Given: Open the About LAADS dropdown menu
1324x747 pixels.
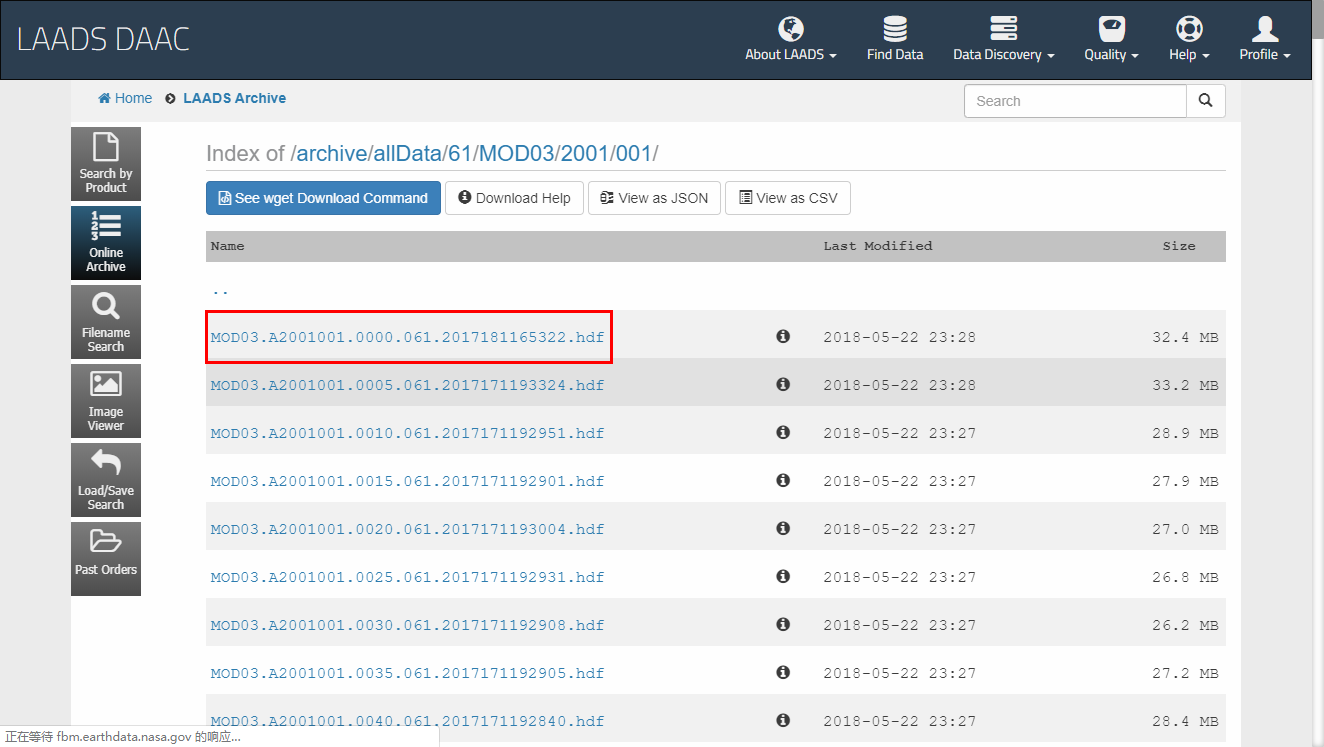Looking at the screenshot, I should (x=790, y=40).
